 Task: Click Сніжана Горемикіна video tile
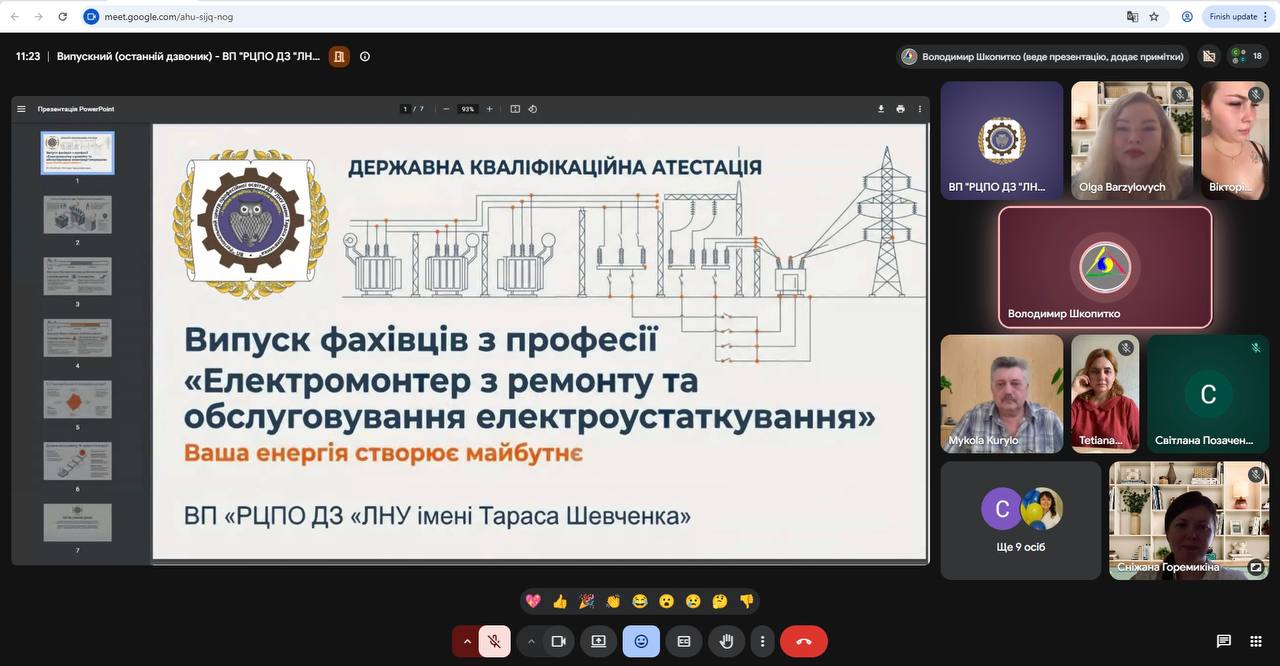[x=1189, y=520]
